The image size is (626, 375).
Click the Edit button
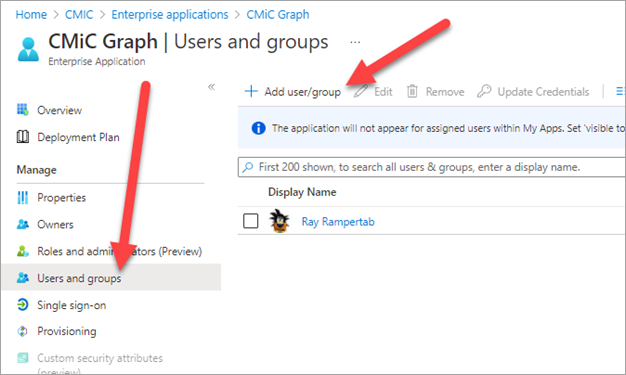[x=373, y=91]
